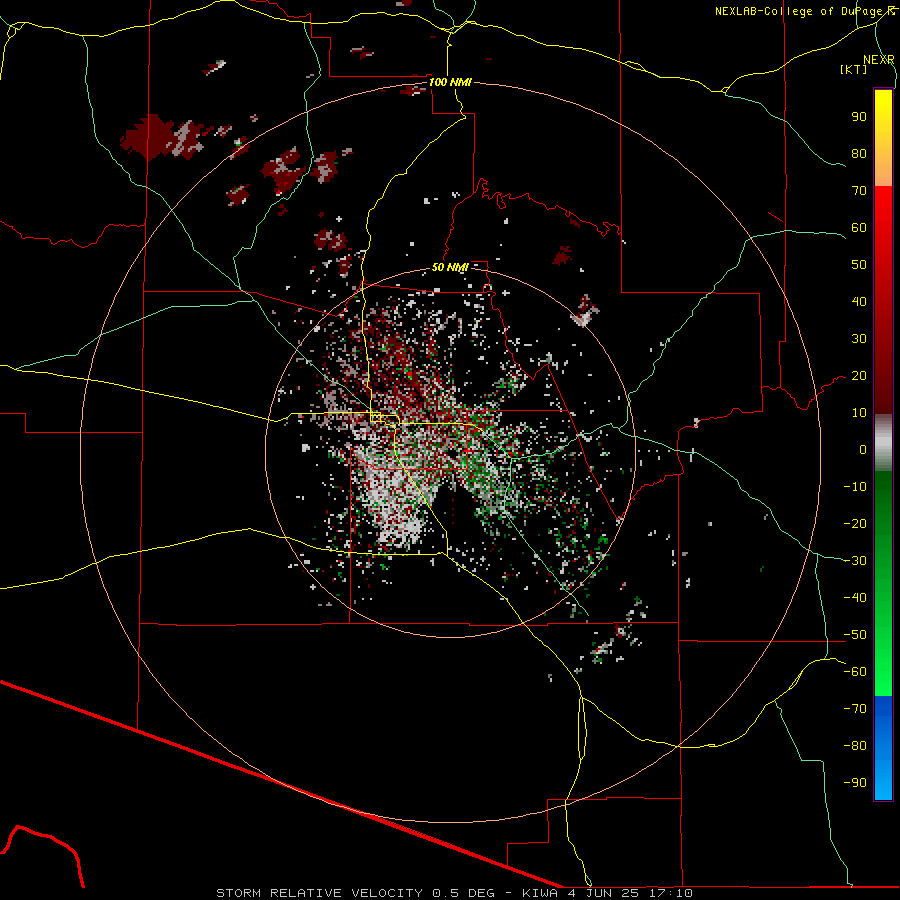Image resolution: width=900 pixels, height=900 pixels.
Task: Click the [KT] units label
Action: 853,69
